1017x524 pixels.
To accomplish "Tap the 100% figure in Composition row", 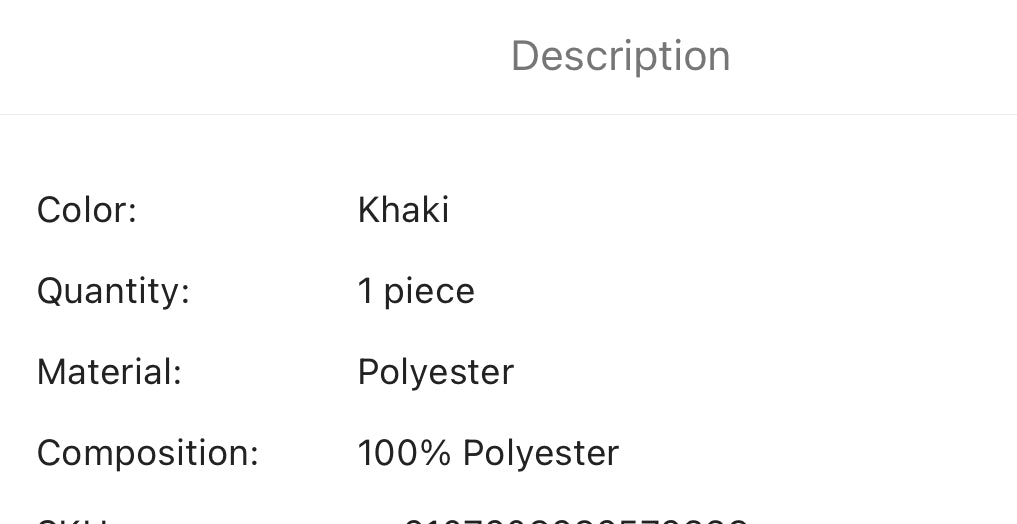I will 404,453.
